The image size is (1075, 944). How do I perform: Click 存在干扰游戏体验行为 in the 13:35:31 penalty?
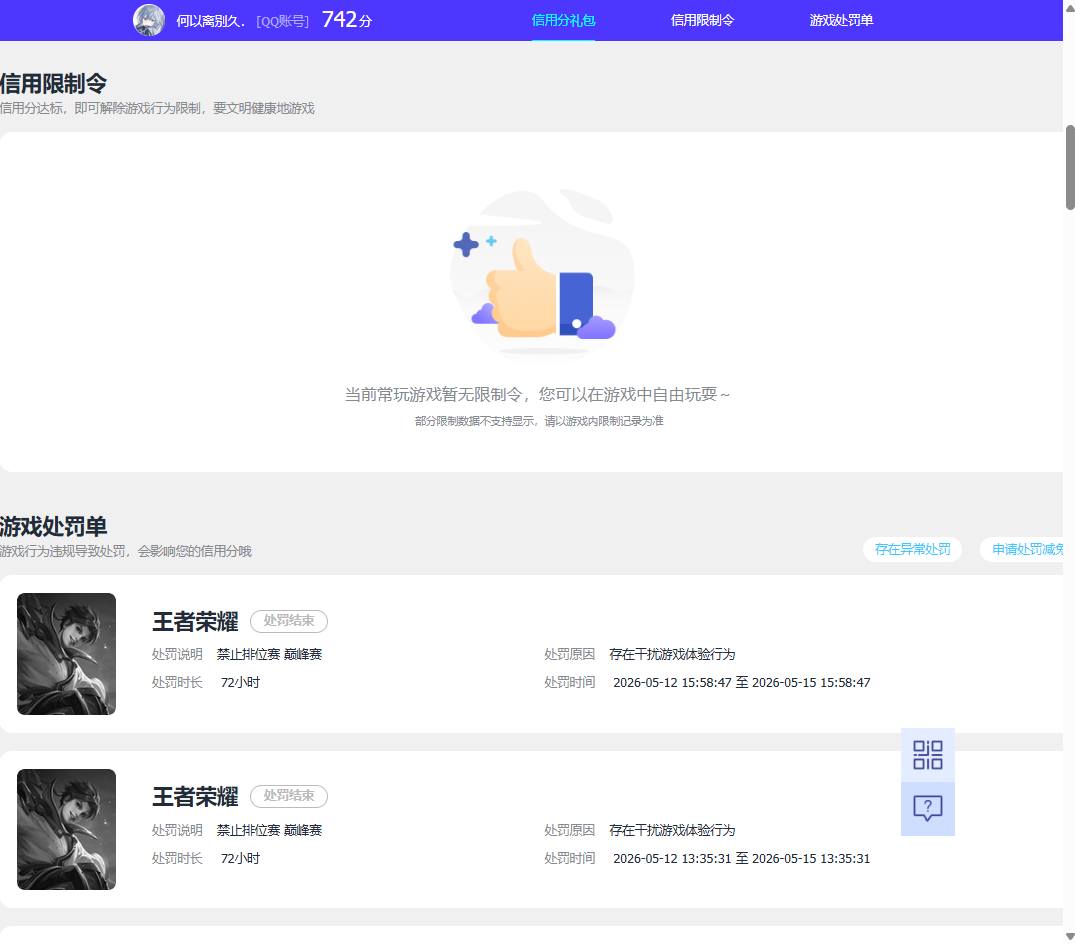(x=672, y=830)
